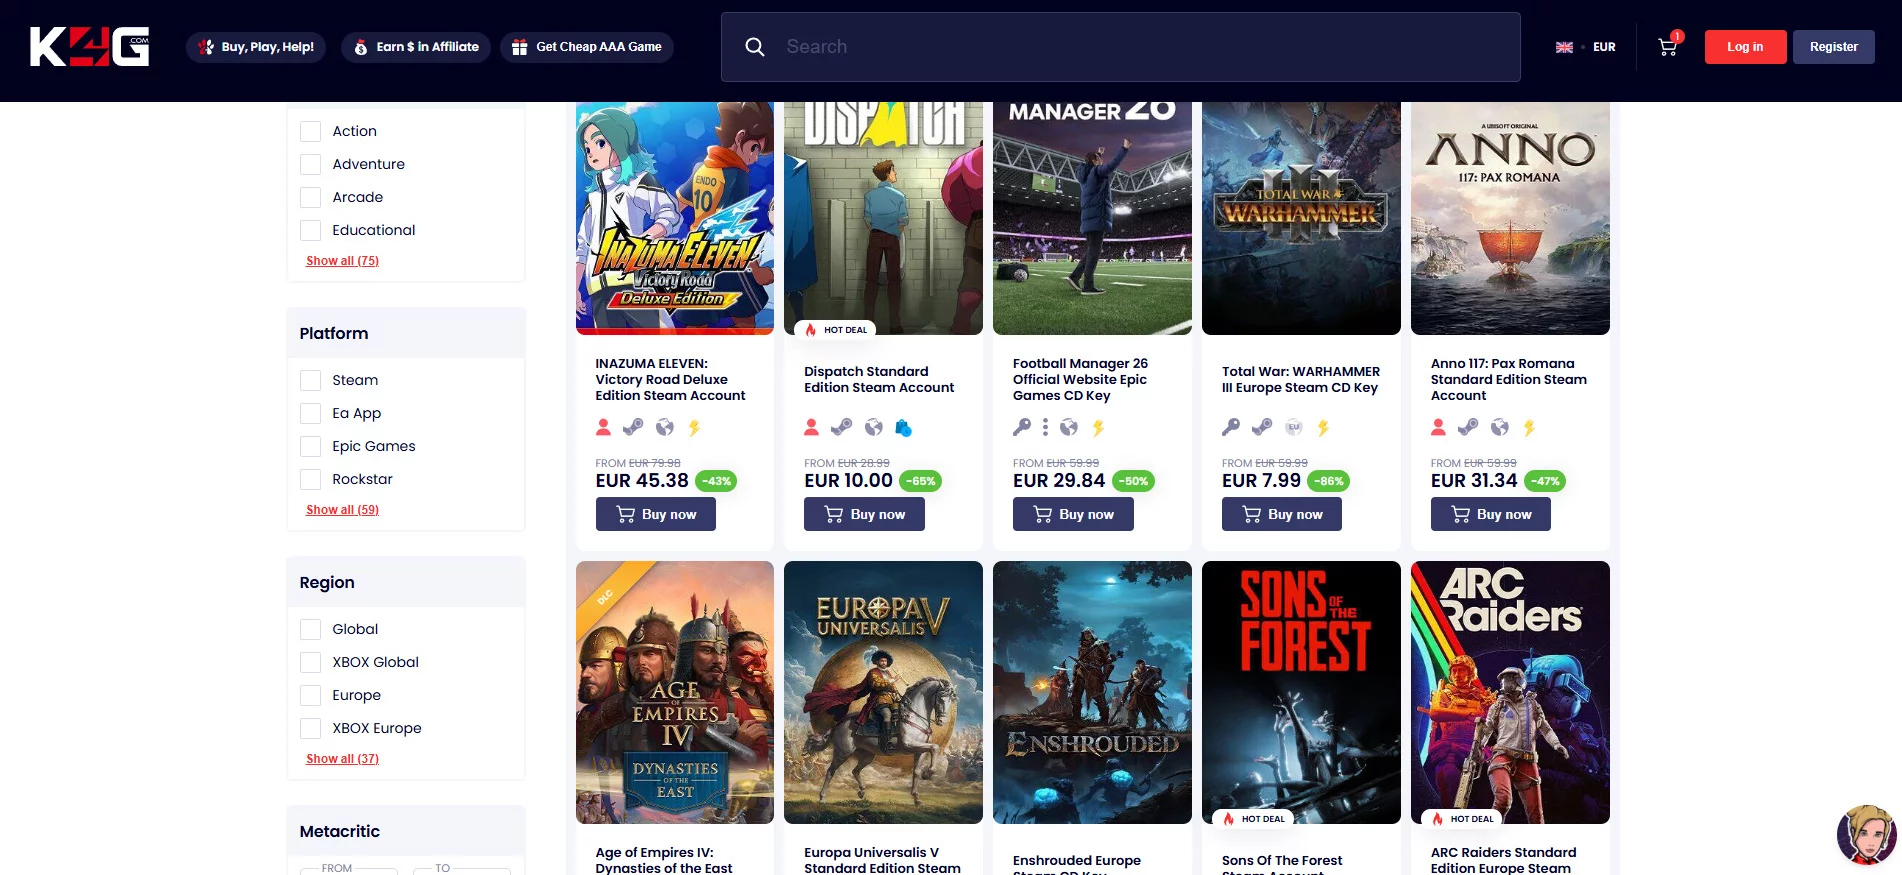Image resolution: width=1902 pixels, height=875 pixels.
Task: Click the lightning icon under INAZUMA ELEVEN
Action: pos(694,428)
